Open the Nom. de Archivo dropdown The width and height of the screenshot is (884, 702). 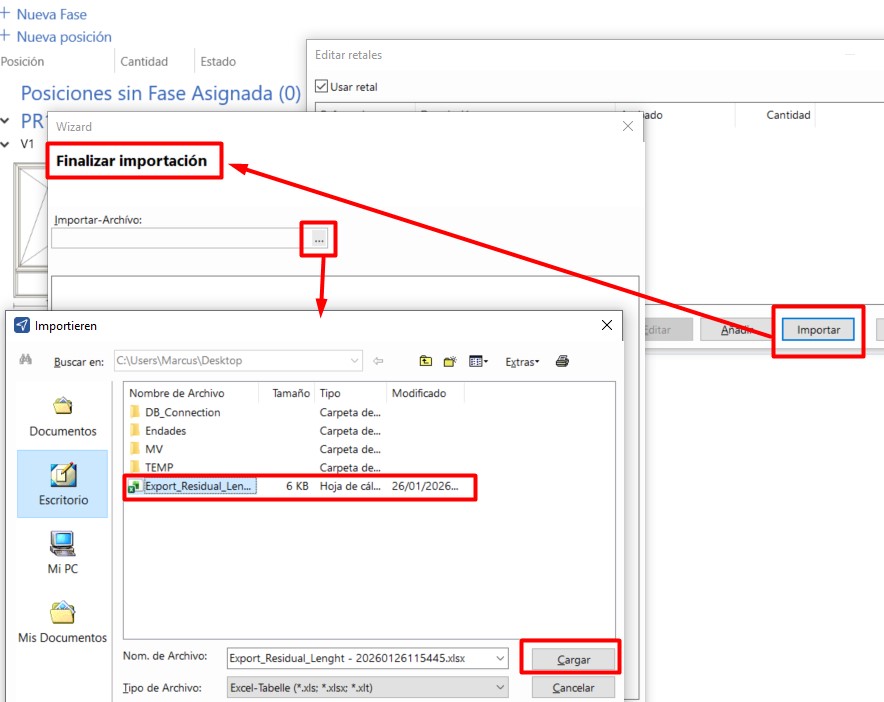click(499, 658)
